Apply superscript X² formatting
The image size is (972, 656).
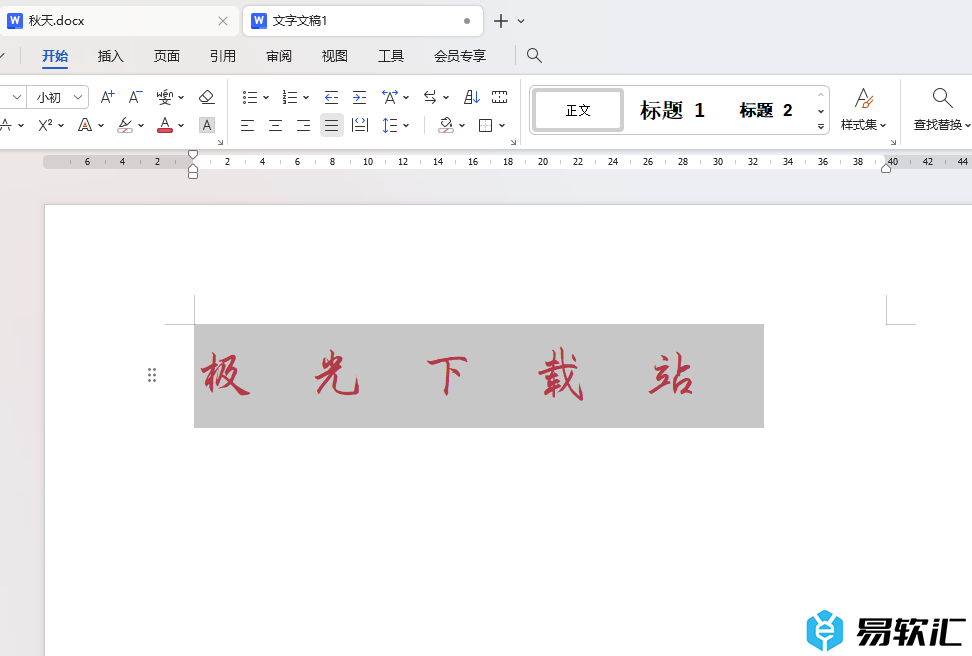point(45,125)
